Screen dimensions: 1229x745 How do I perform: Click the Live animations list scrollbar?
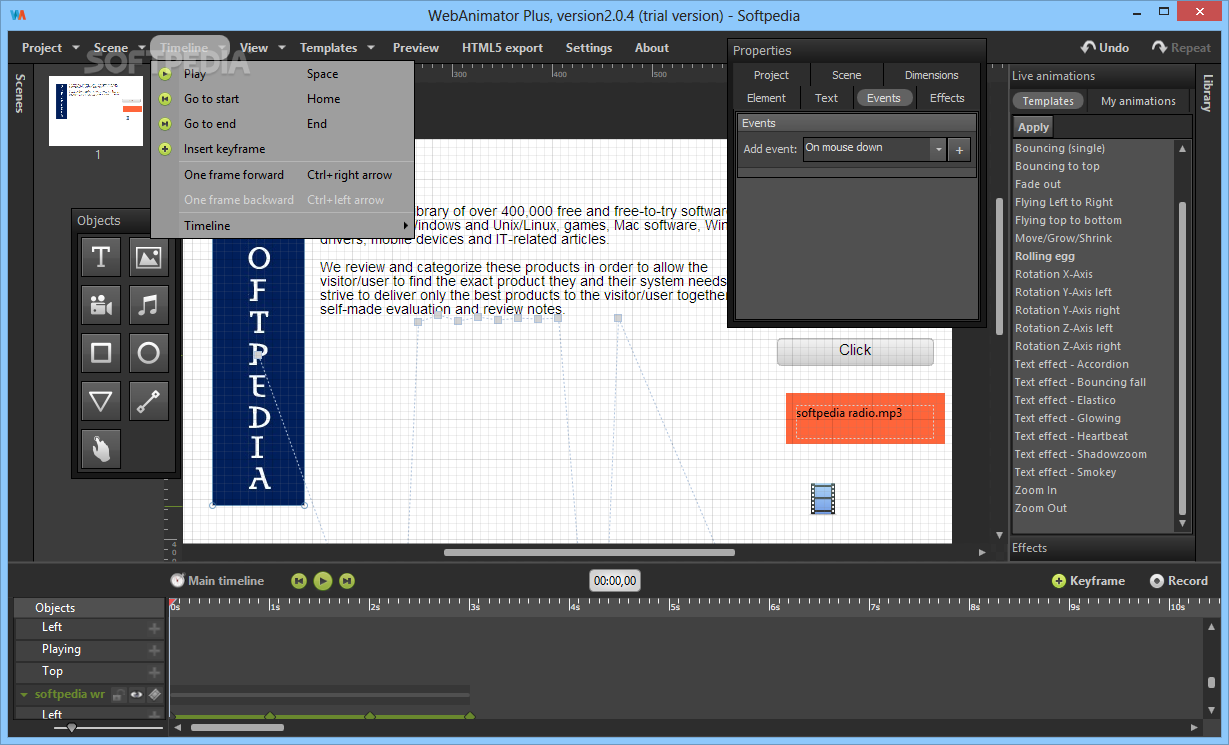[1183, 358]
